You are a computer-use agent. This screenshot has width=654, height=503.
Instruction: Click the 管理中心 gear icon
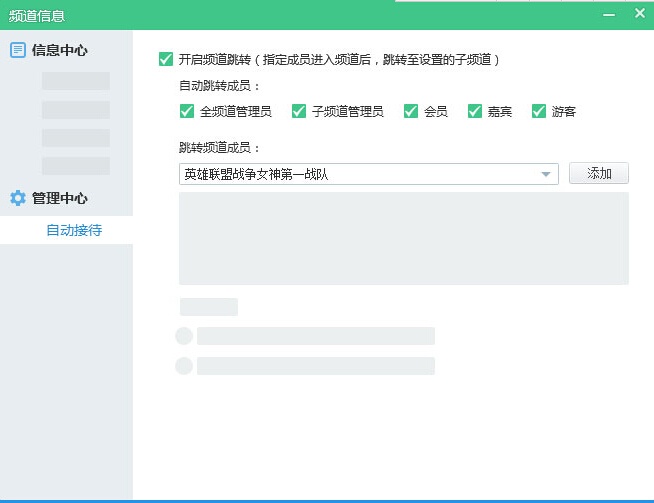pyautogui.click(x=18, y=198)
